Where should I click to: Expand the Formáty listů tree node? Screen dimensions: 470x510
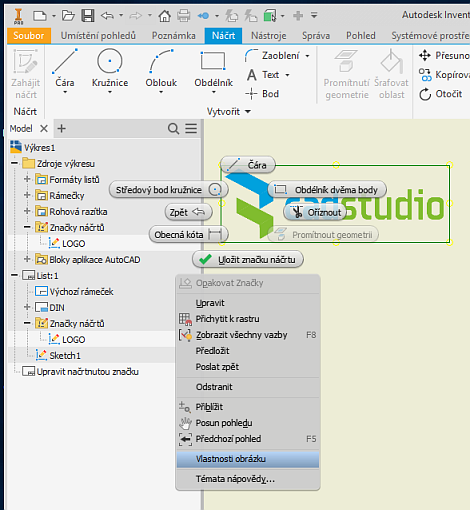point(27,179)
